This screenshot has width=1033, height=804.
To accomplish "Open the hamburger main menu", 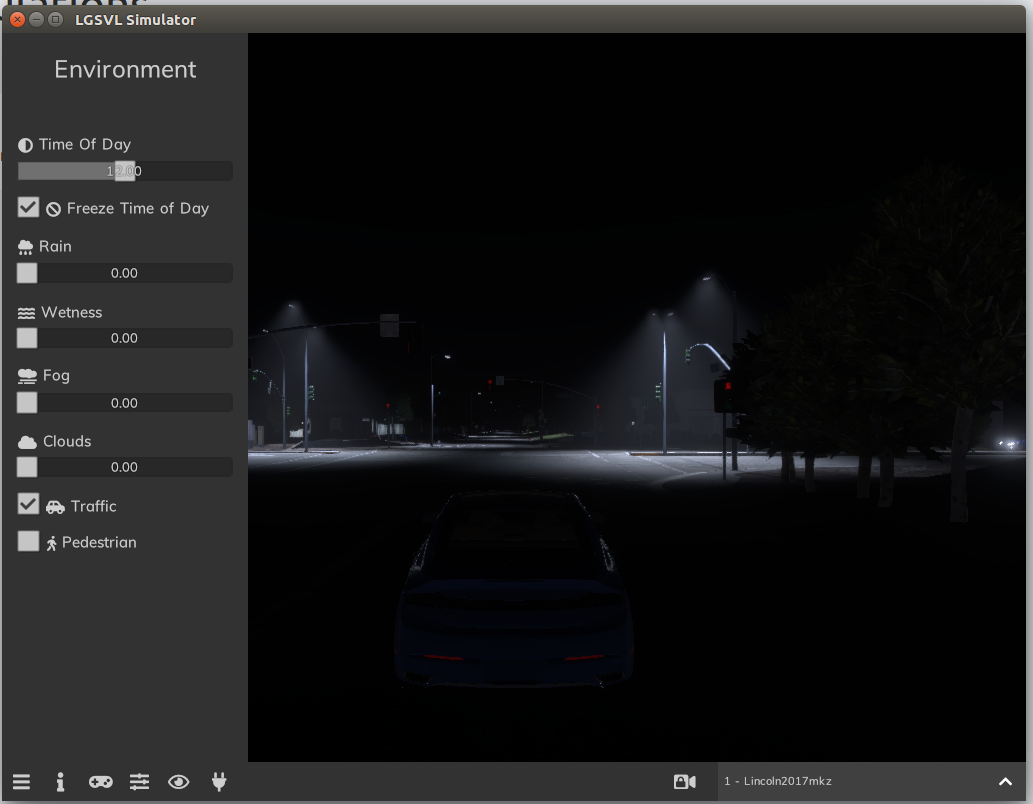I will 21,782.
